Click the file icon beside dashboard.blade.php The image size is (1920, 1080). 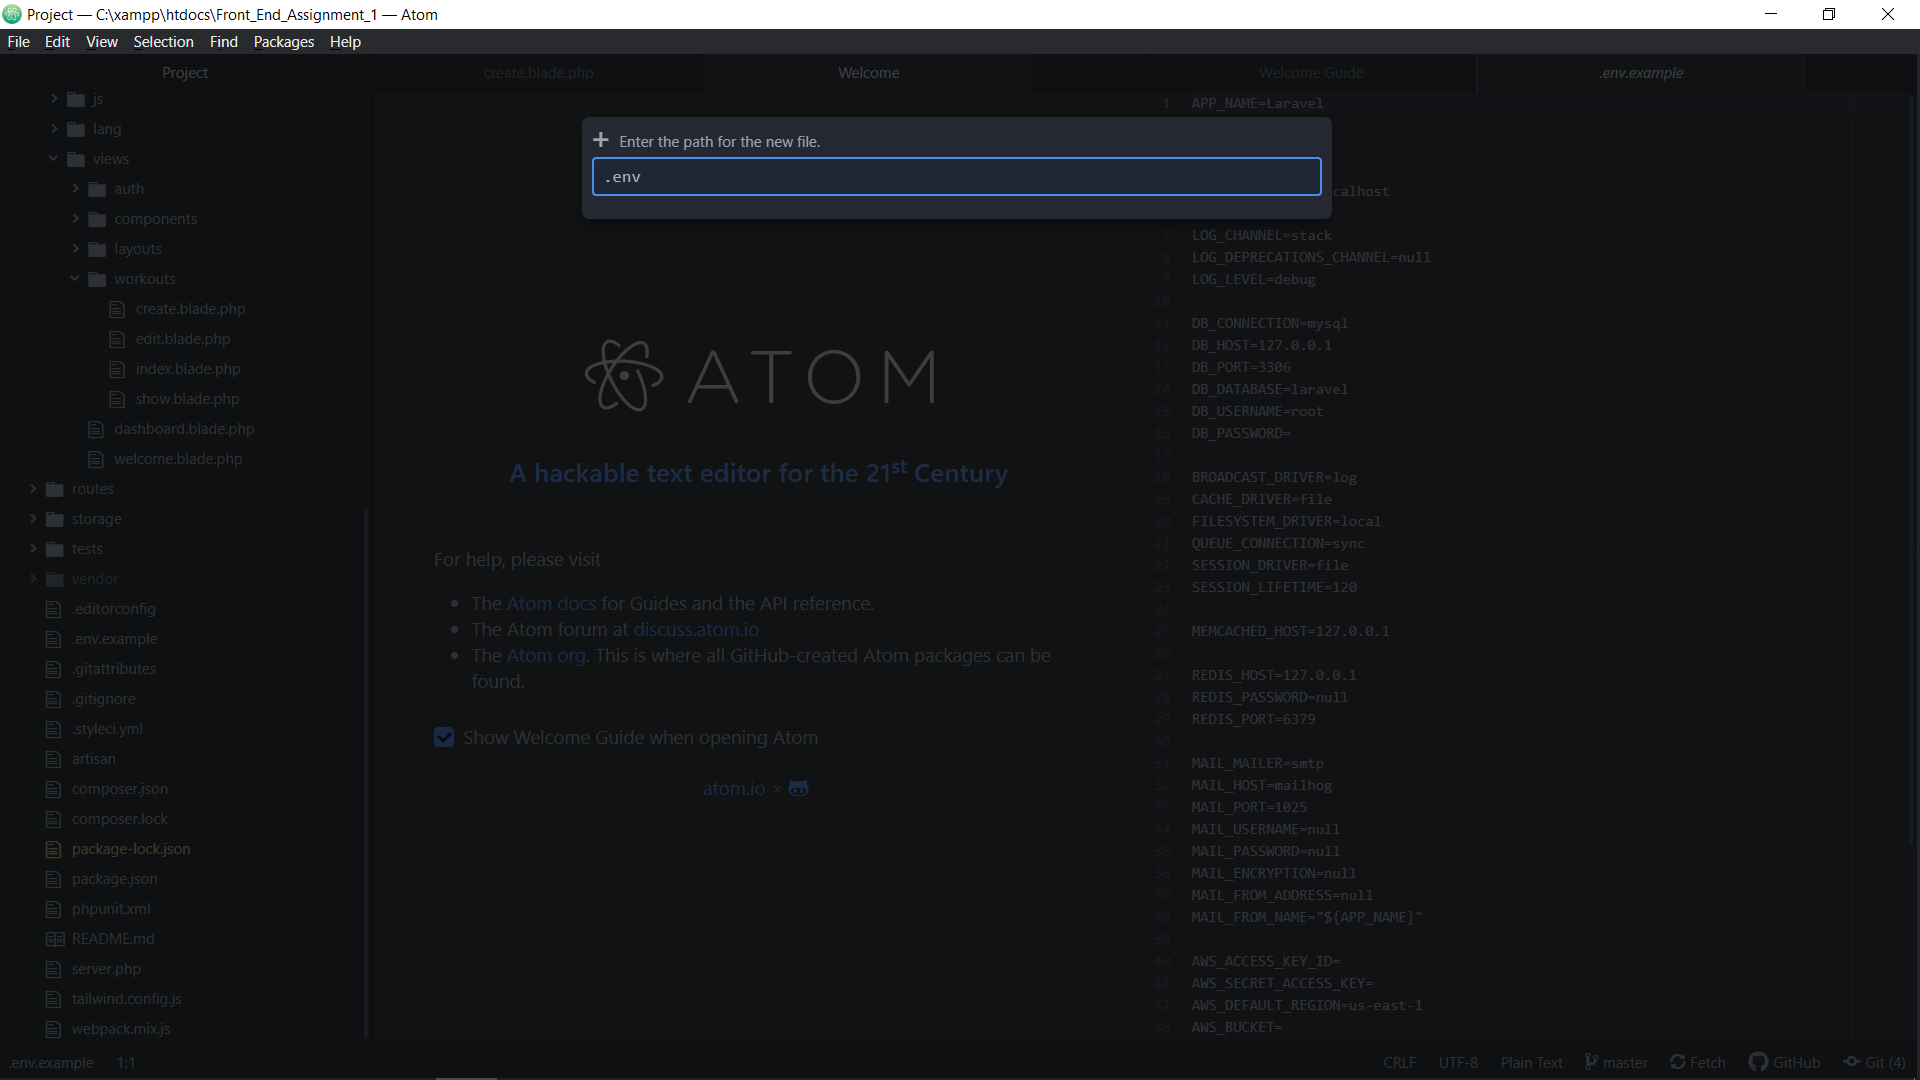[96, 429]
